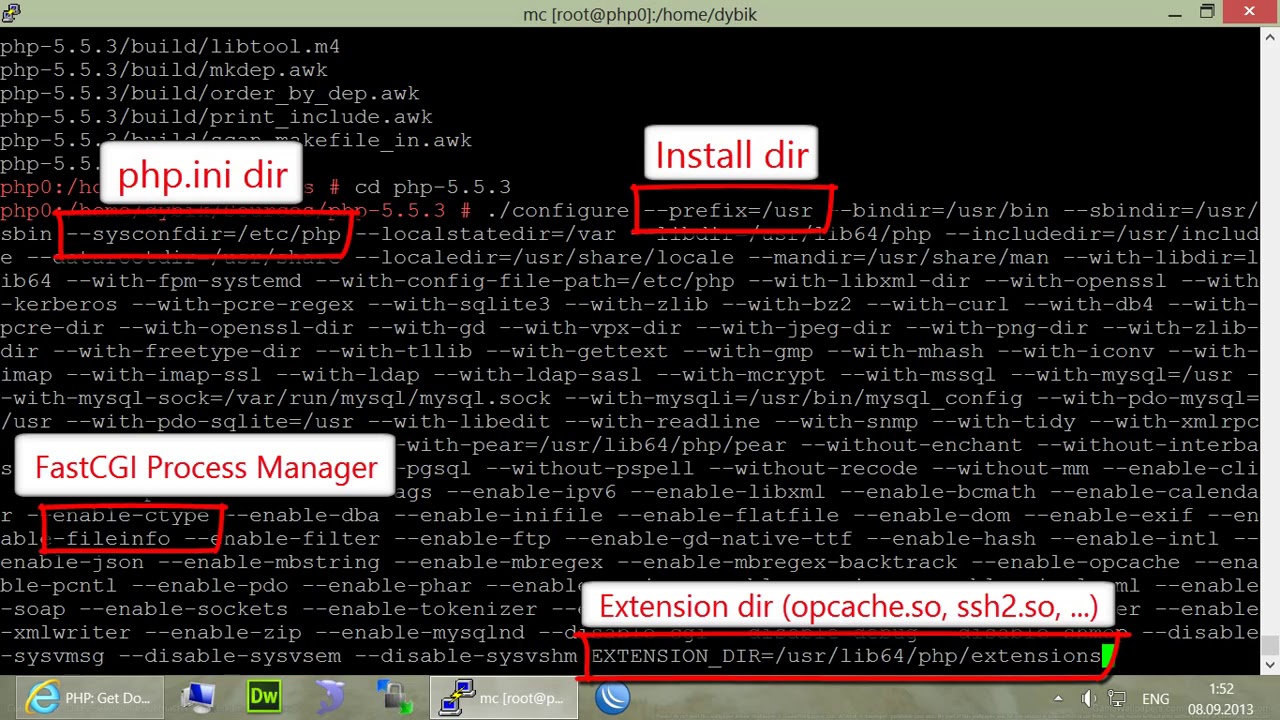1280x720 pixels.
Task: Click the volume icon in the system tray
Action: coord(1088,699)
